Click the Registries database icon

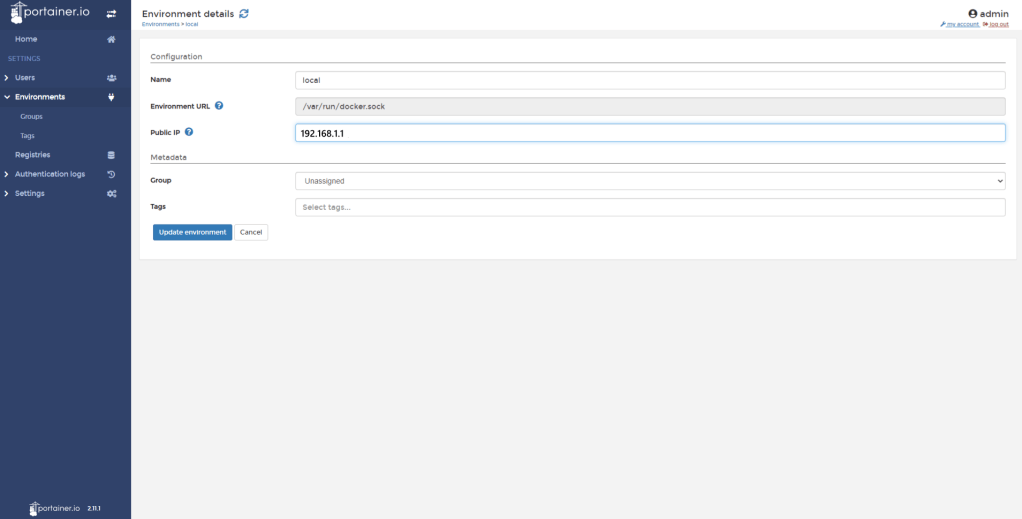(111, 155)
